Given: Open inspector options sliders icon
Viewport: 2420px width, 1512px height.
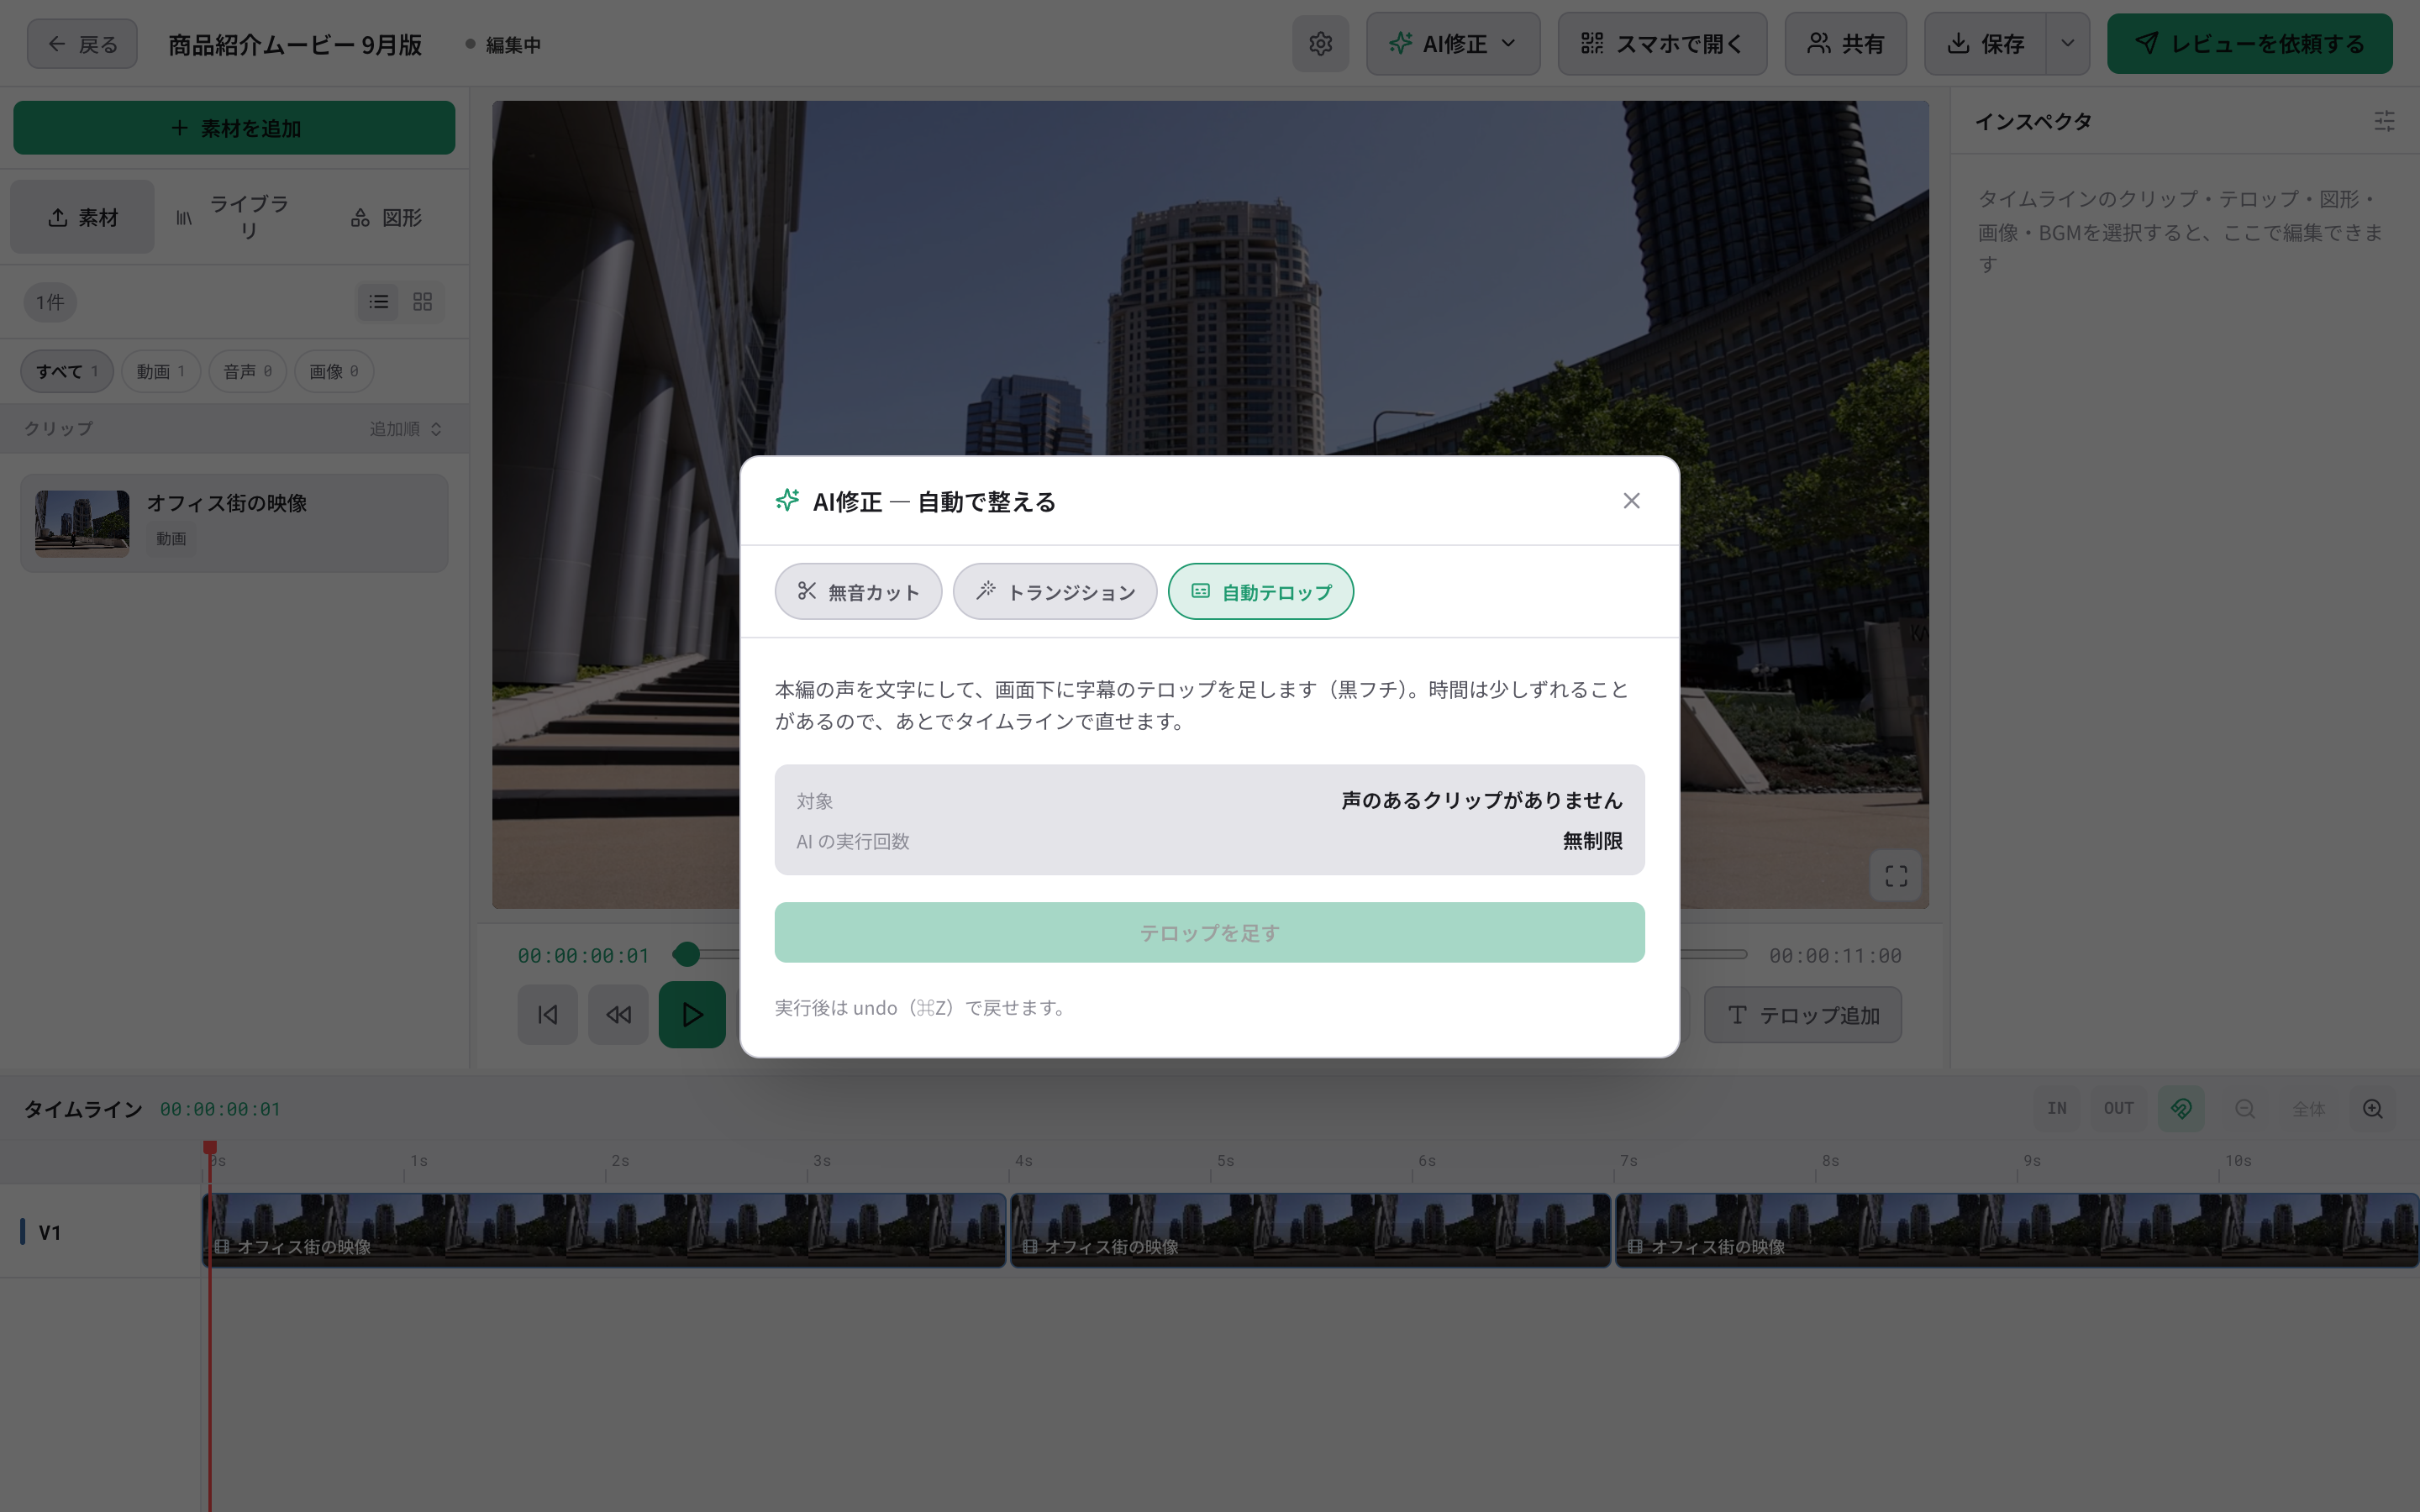Looking at the screenshot, I should coord(2384,122).
